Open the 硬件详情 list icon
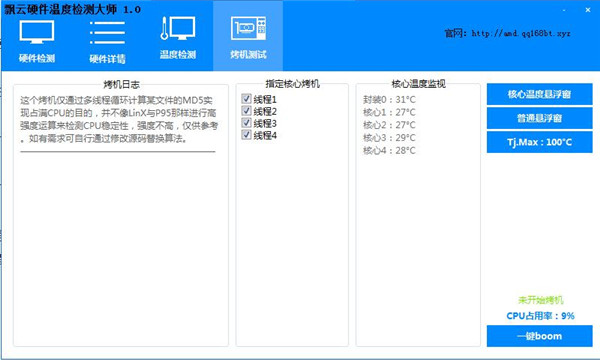 coord(107,33)
